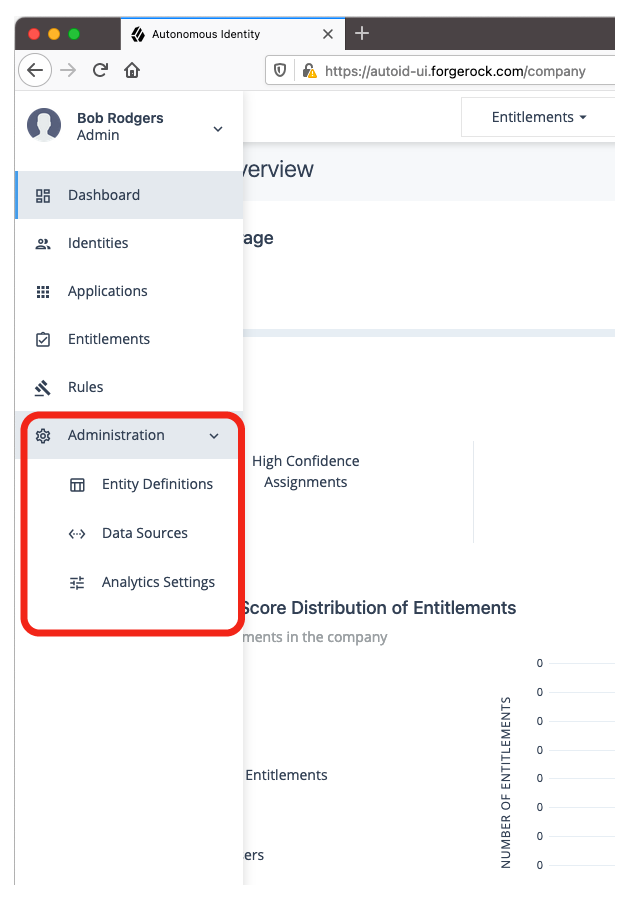This screenshot has width=629, height=913.
Task: Click the Score Distribution of Entitlements heading
Action: coord(379,608)
